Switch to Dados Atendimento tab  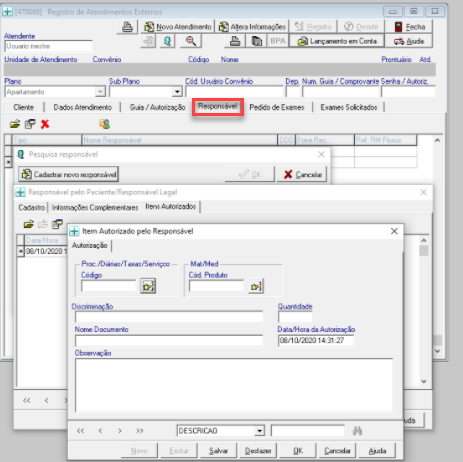point(83,107)
